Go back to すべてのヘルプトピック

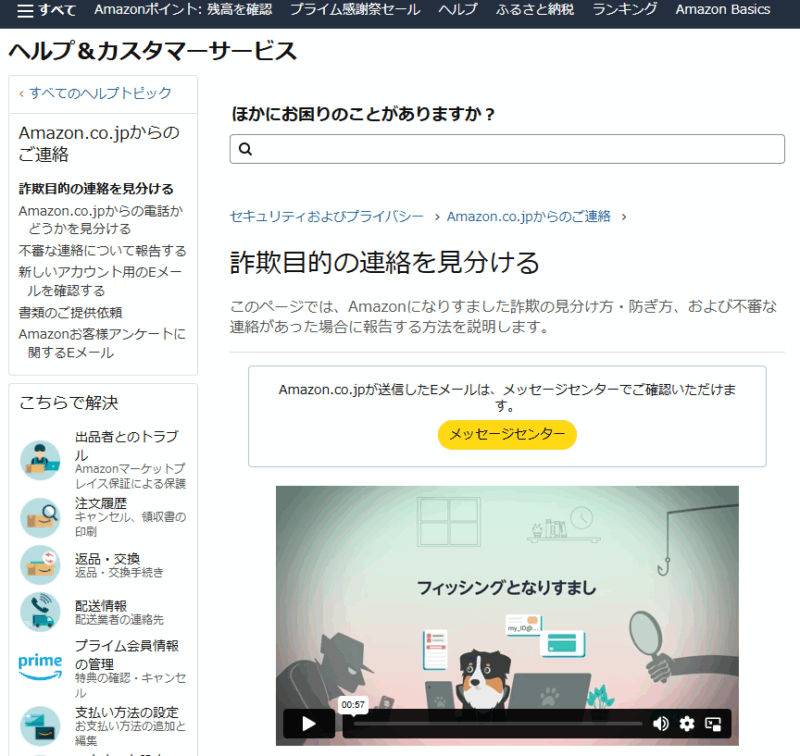pos(100,93)
